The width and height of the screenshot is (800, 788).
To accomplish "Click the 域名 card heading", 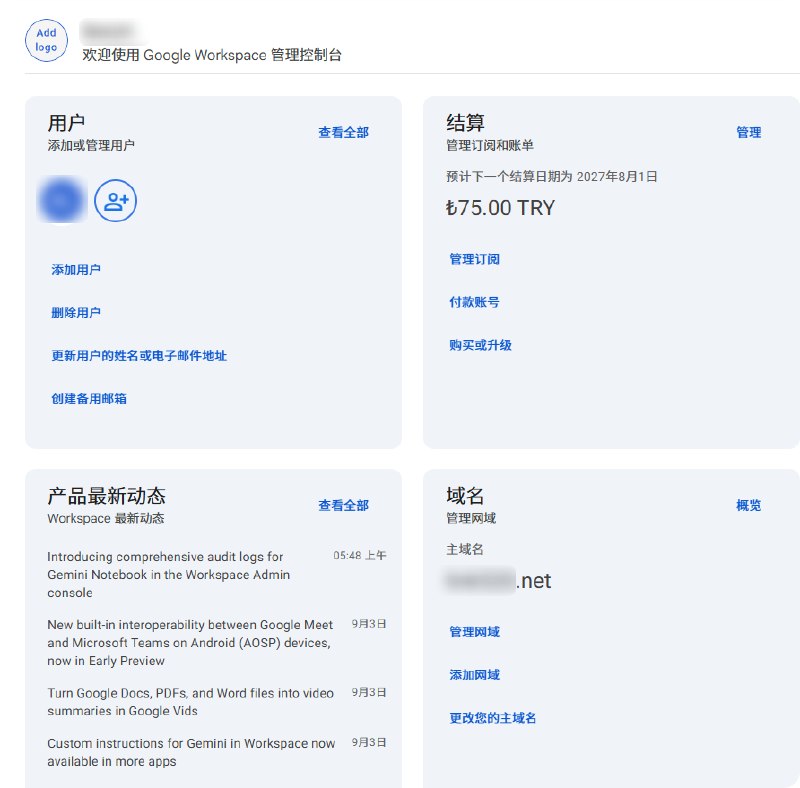I will 465,496.
